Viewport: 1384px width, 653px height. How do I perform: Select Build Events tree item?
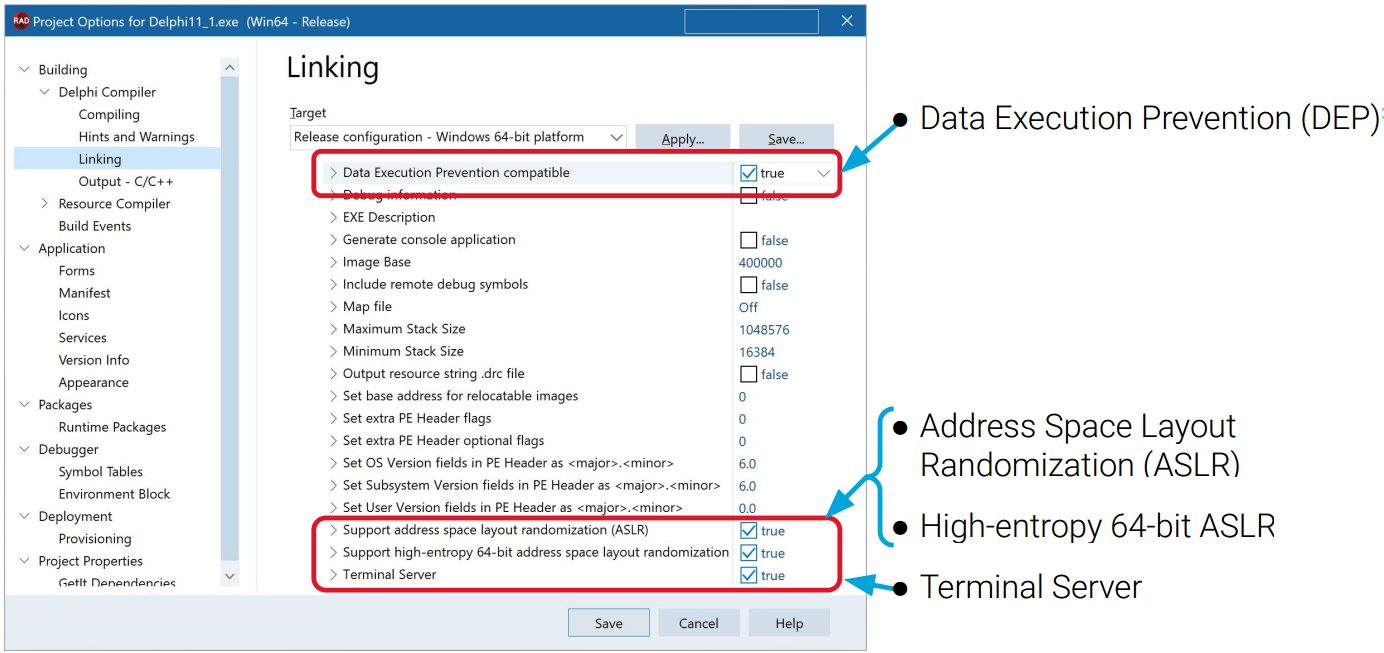(x=95, y=226)
